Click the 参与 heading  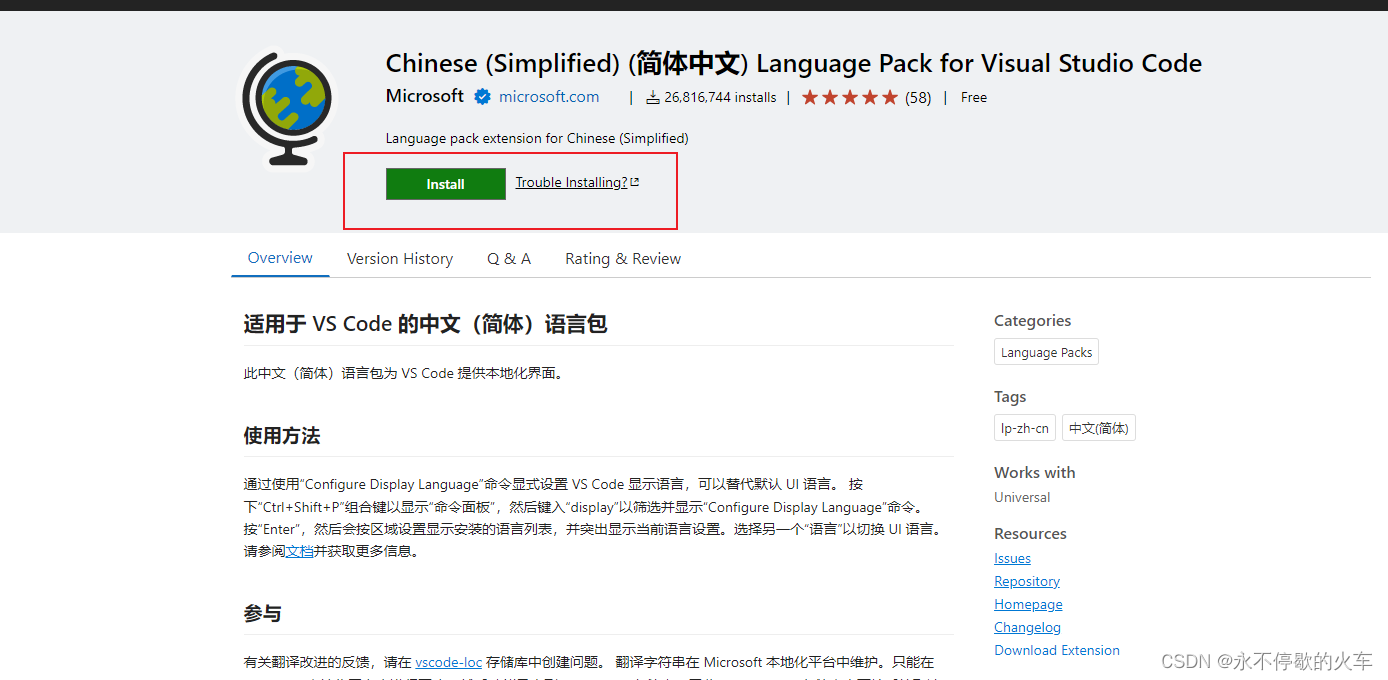coord(263,613)
